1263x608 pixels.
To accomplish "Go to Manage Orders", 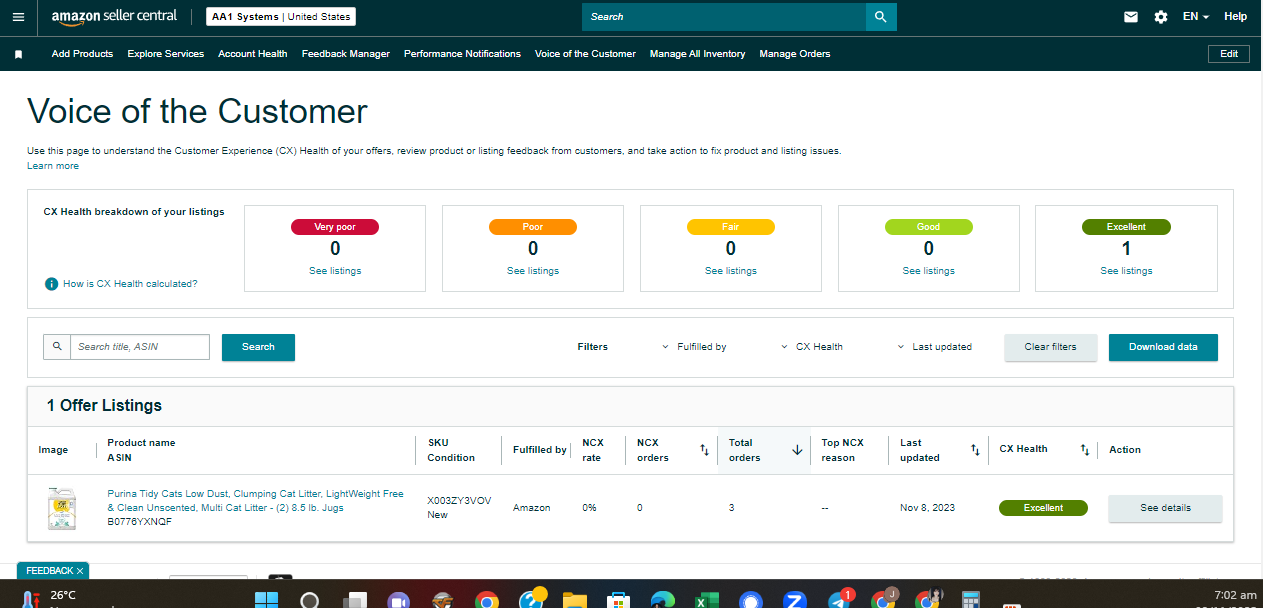I will tap(794, 54).
